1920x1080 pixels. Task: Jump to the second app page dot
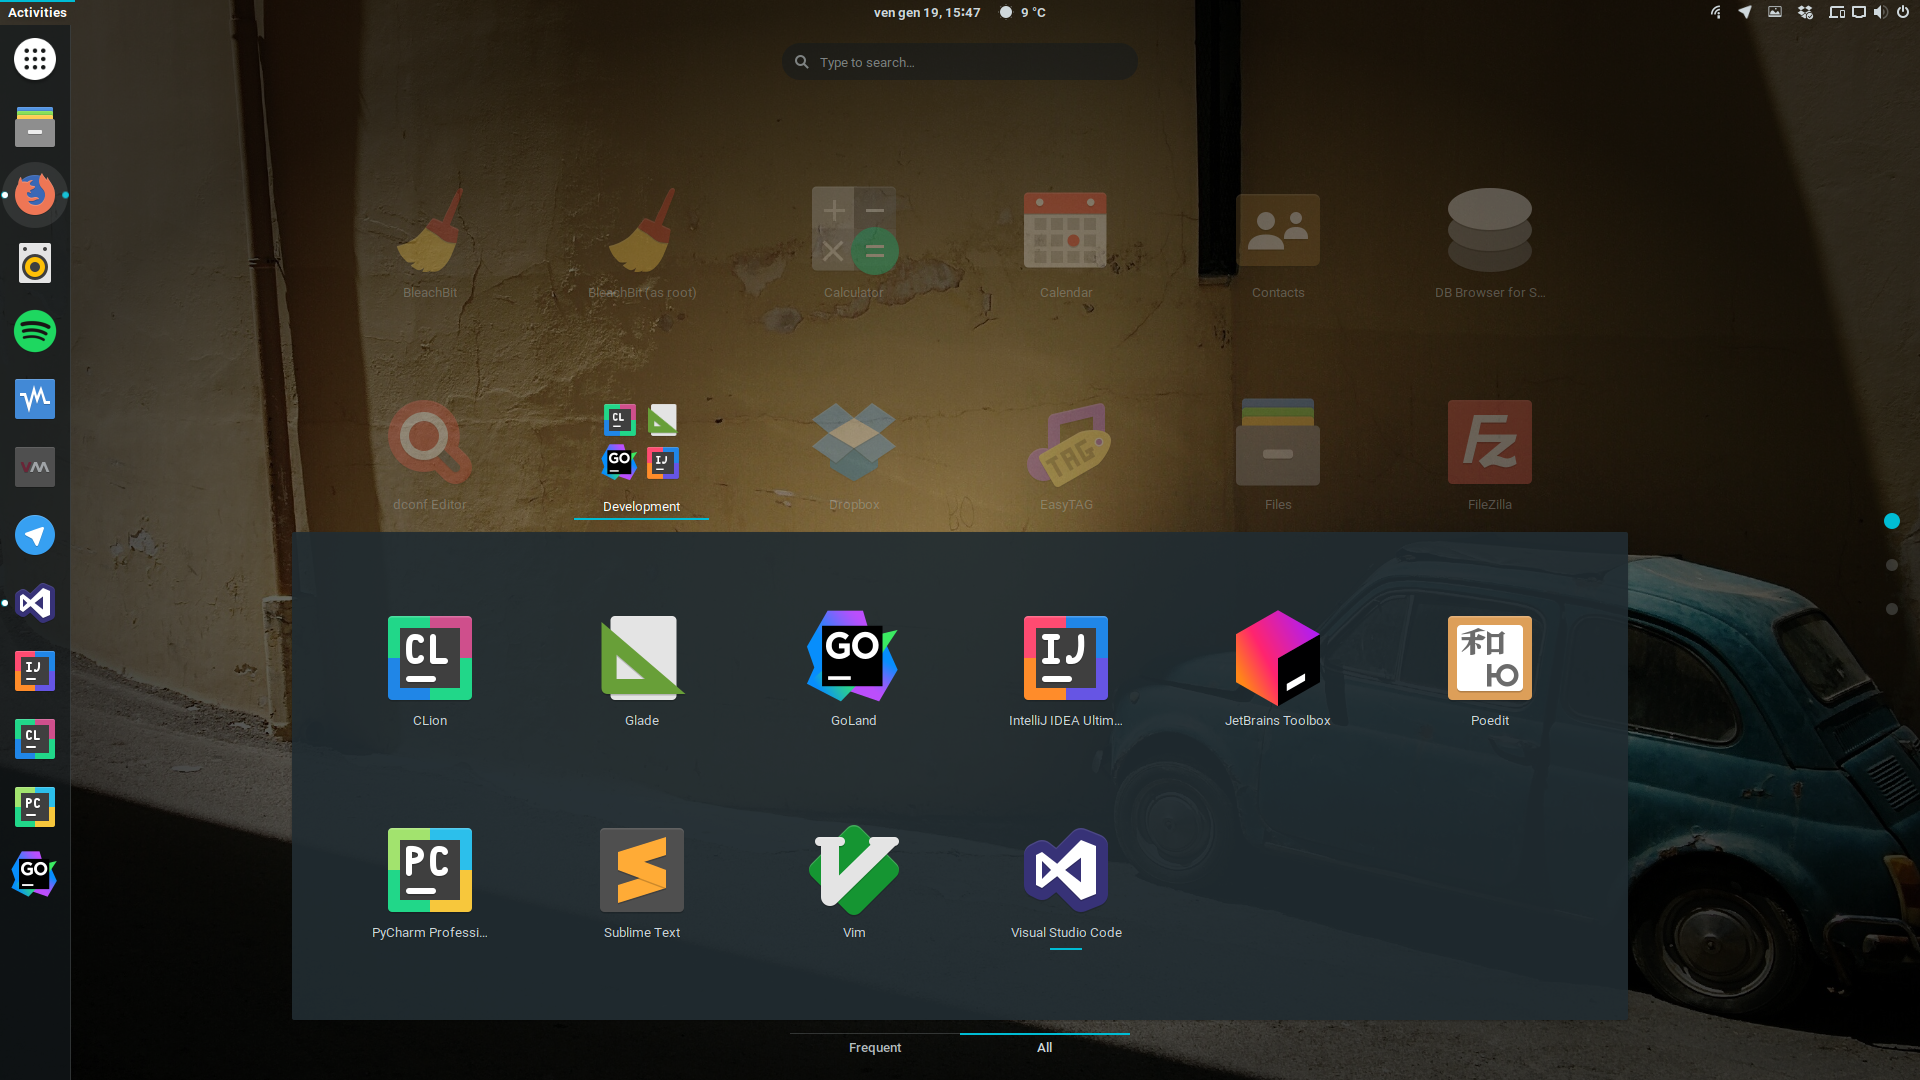[1891, 563]
